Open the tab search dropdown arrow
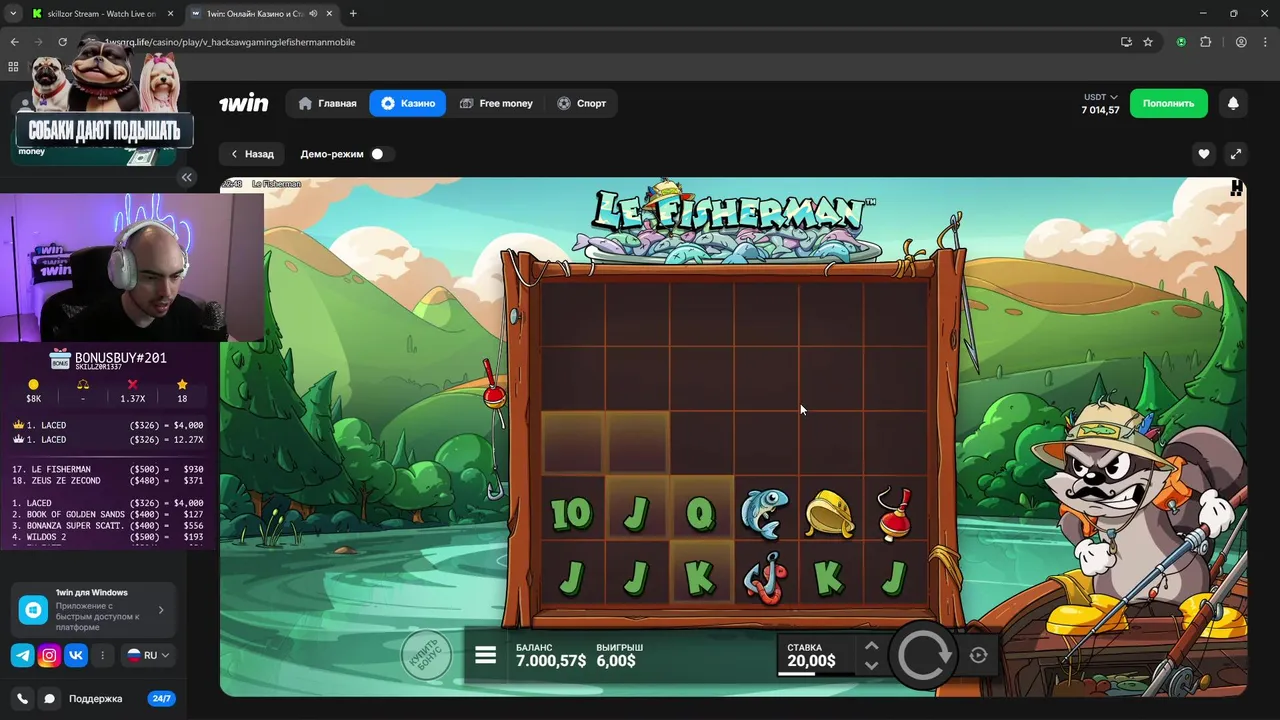This screenshot has width=1280, height=720. (12, 14)
